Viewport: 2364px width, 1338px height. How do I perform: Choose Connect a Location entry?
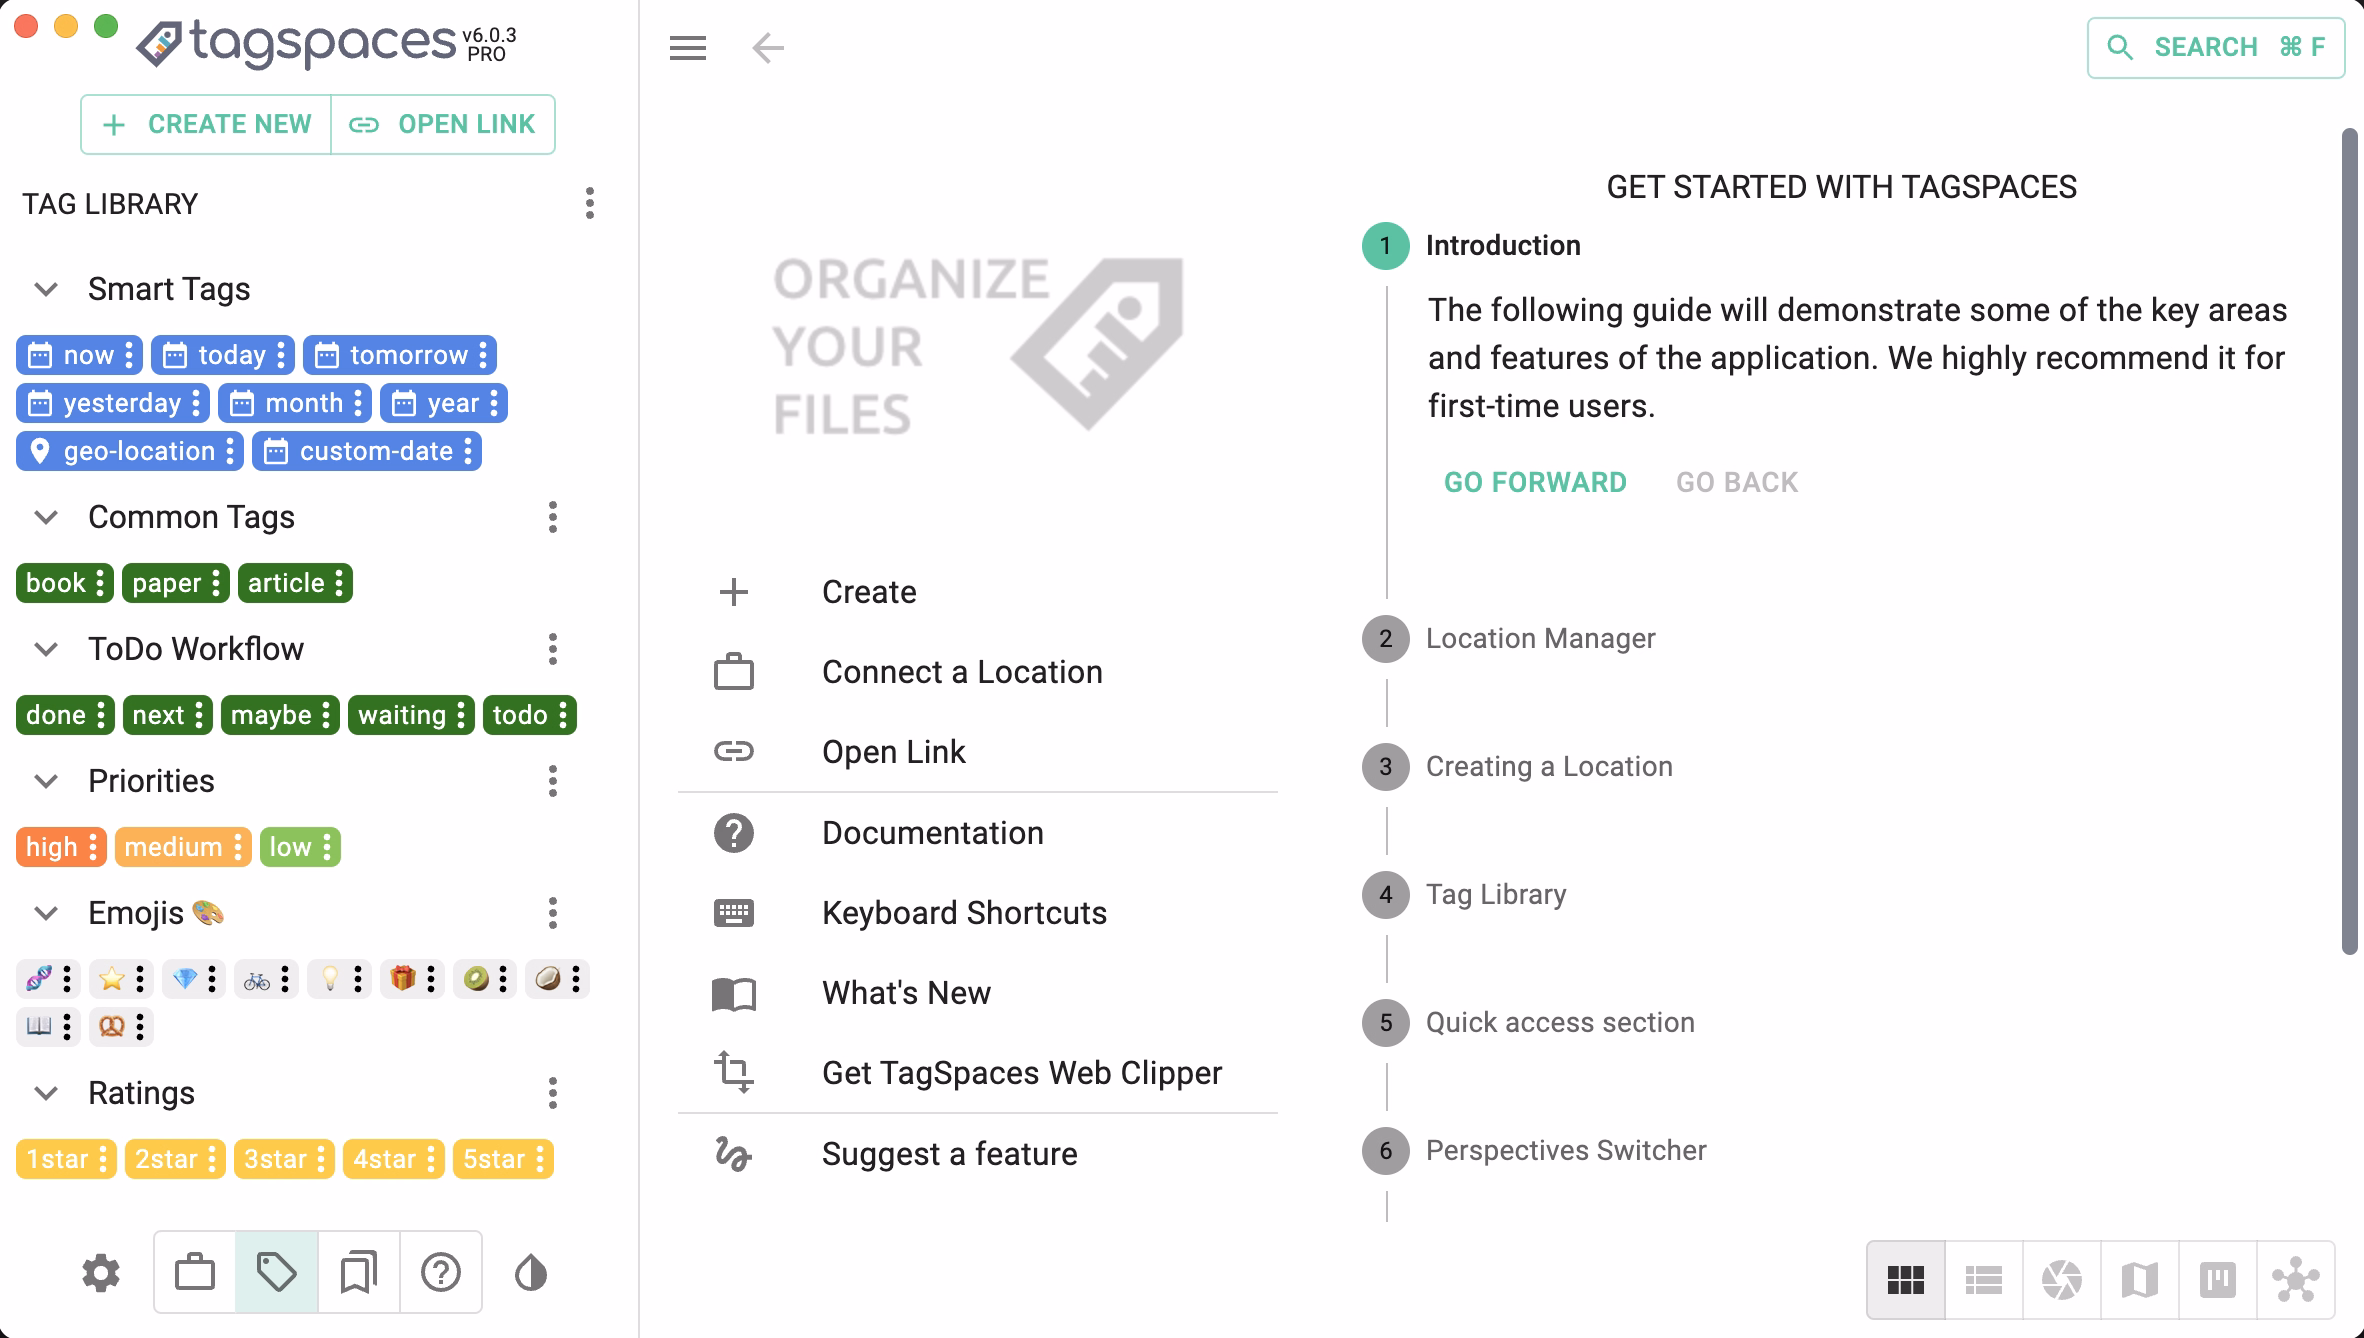coord(978,672)
